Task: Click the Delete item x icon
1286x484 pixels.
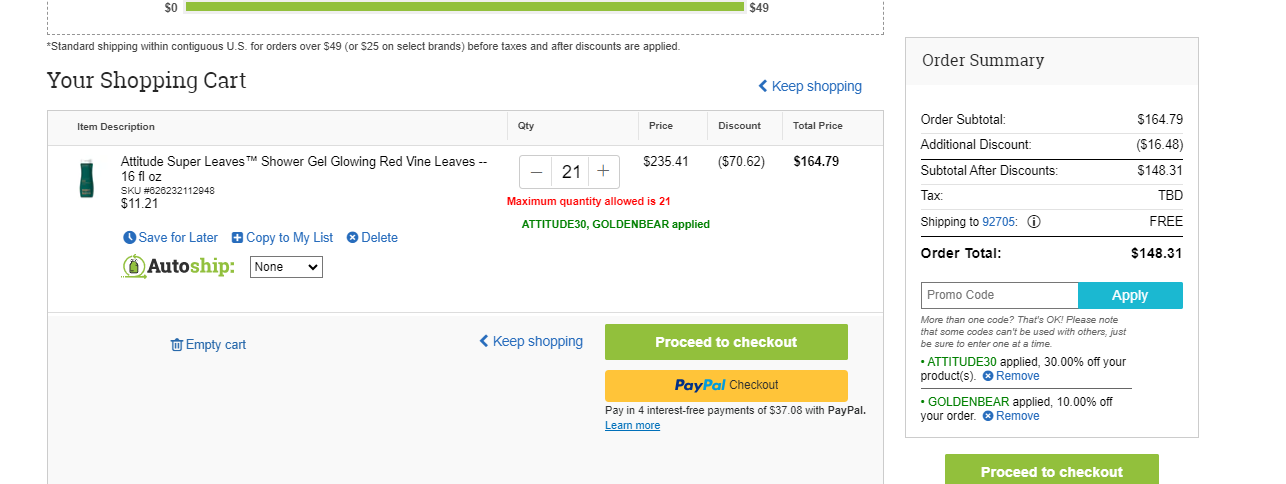Action: tap(352, 238)
